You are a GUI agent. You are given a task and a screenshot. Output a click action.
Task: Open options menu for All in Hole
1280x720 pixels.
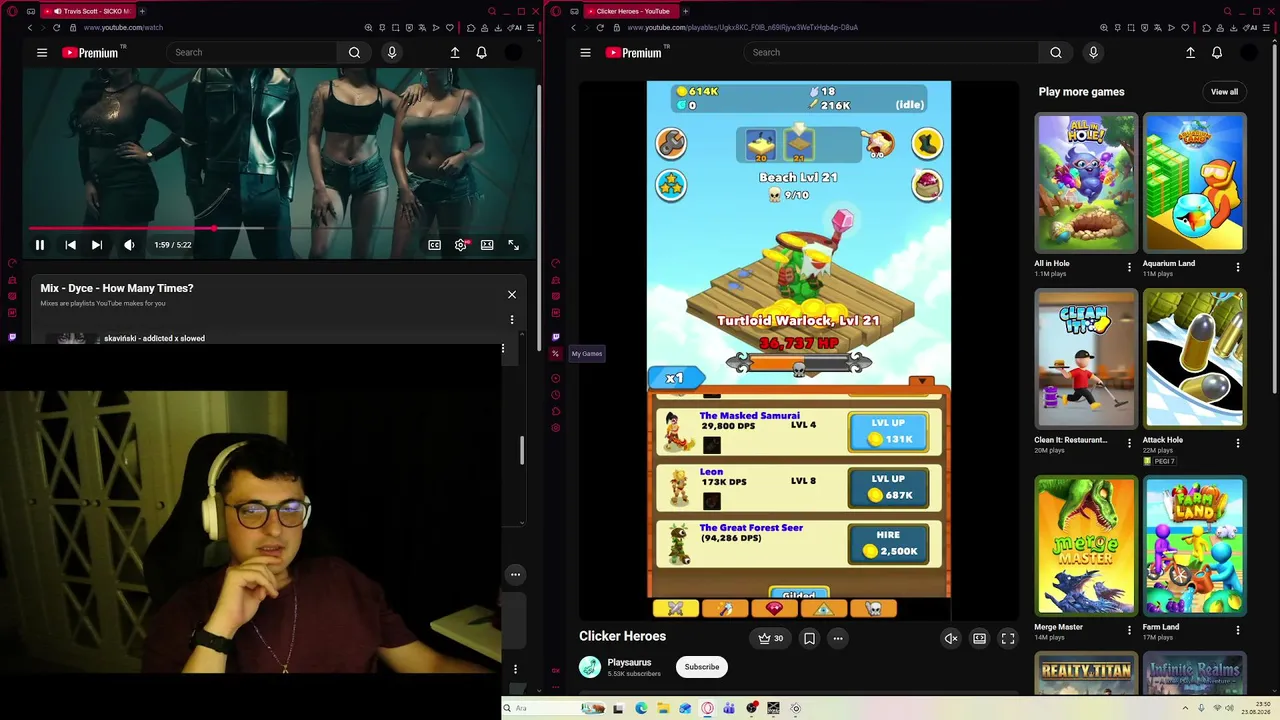click(1129, 268)
